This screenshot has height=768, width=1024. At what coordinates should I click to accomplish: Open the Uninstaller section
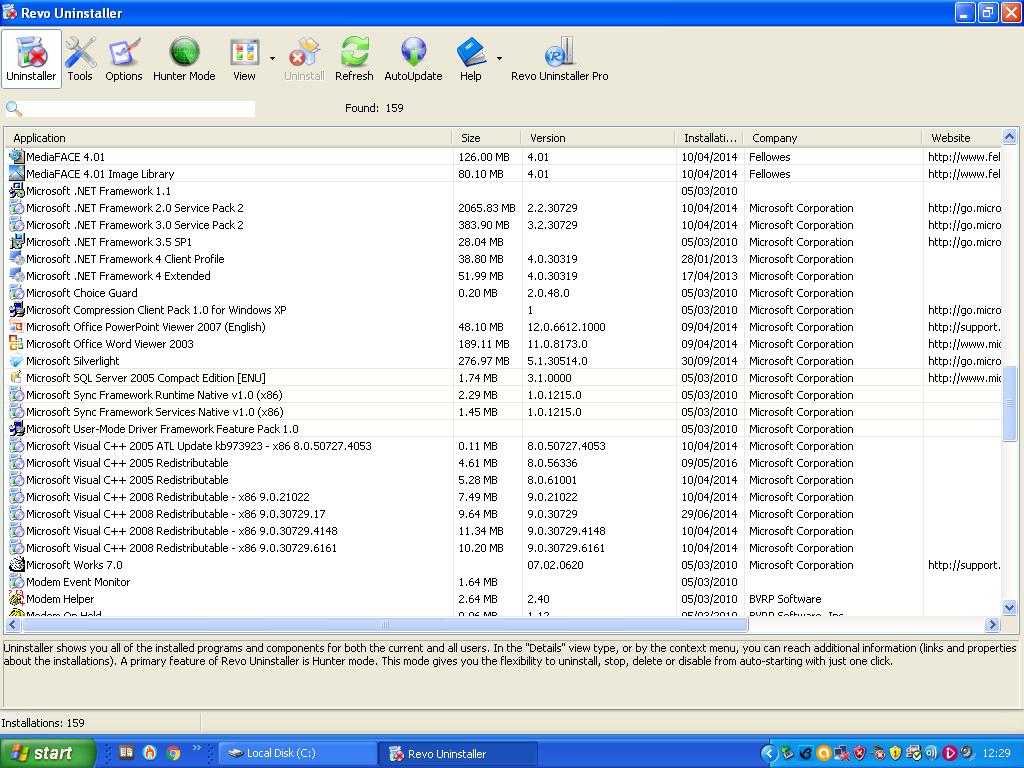coord(31,59)
